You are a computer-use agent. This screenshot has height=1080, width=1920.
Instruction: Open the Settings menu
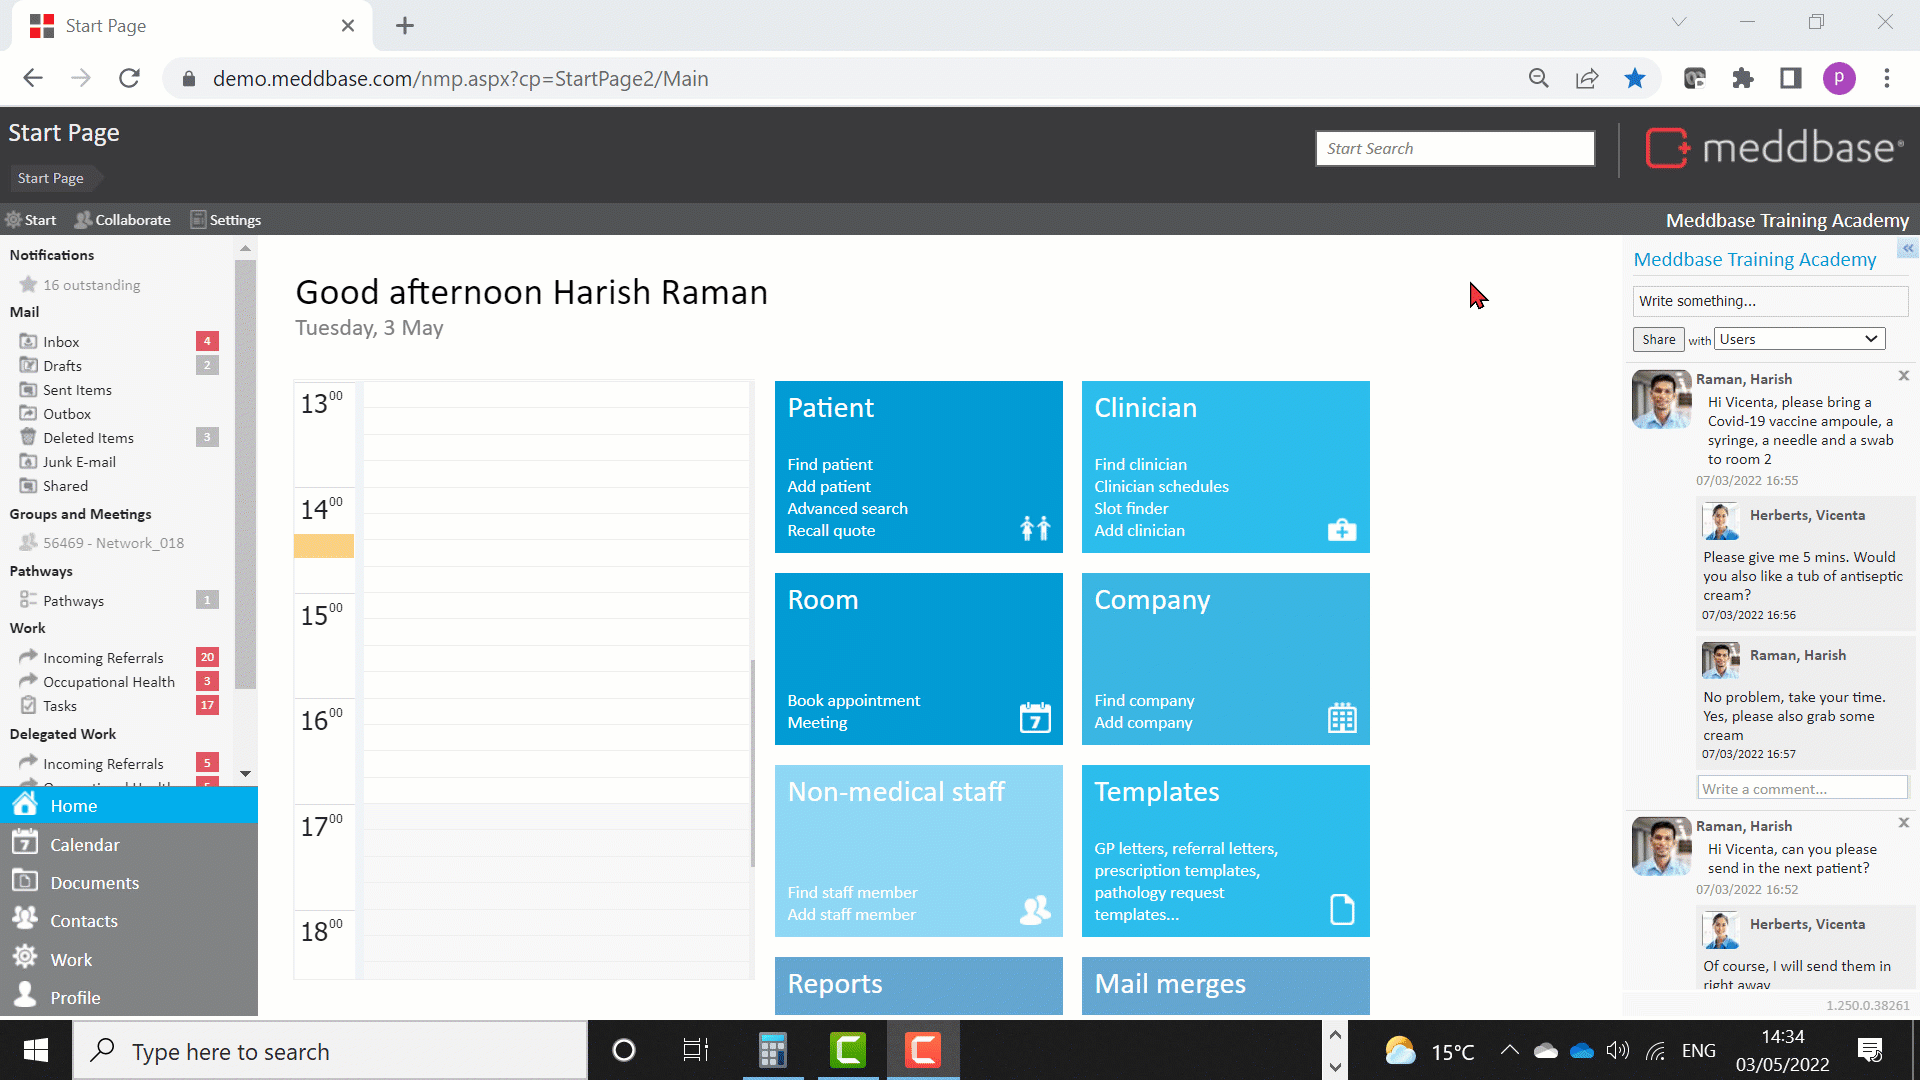(x=226, y=220)
